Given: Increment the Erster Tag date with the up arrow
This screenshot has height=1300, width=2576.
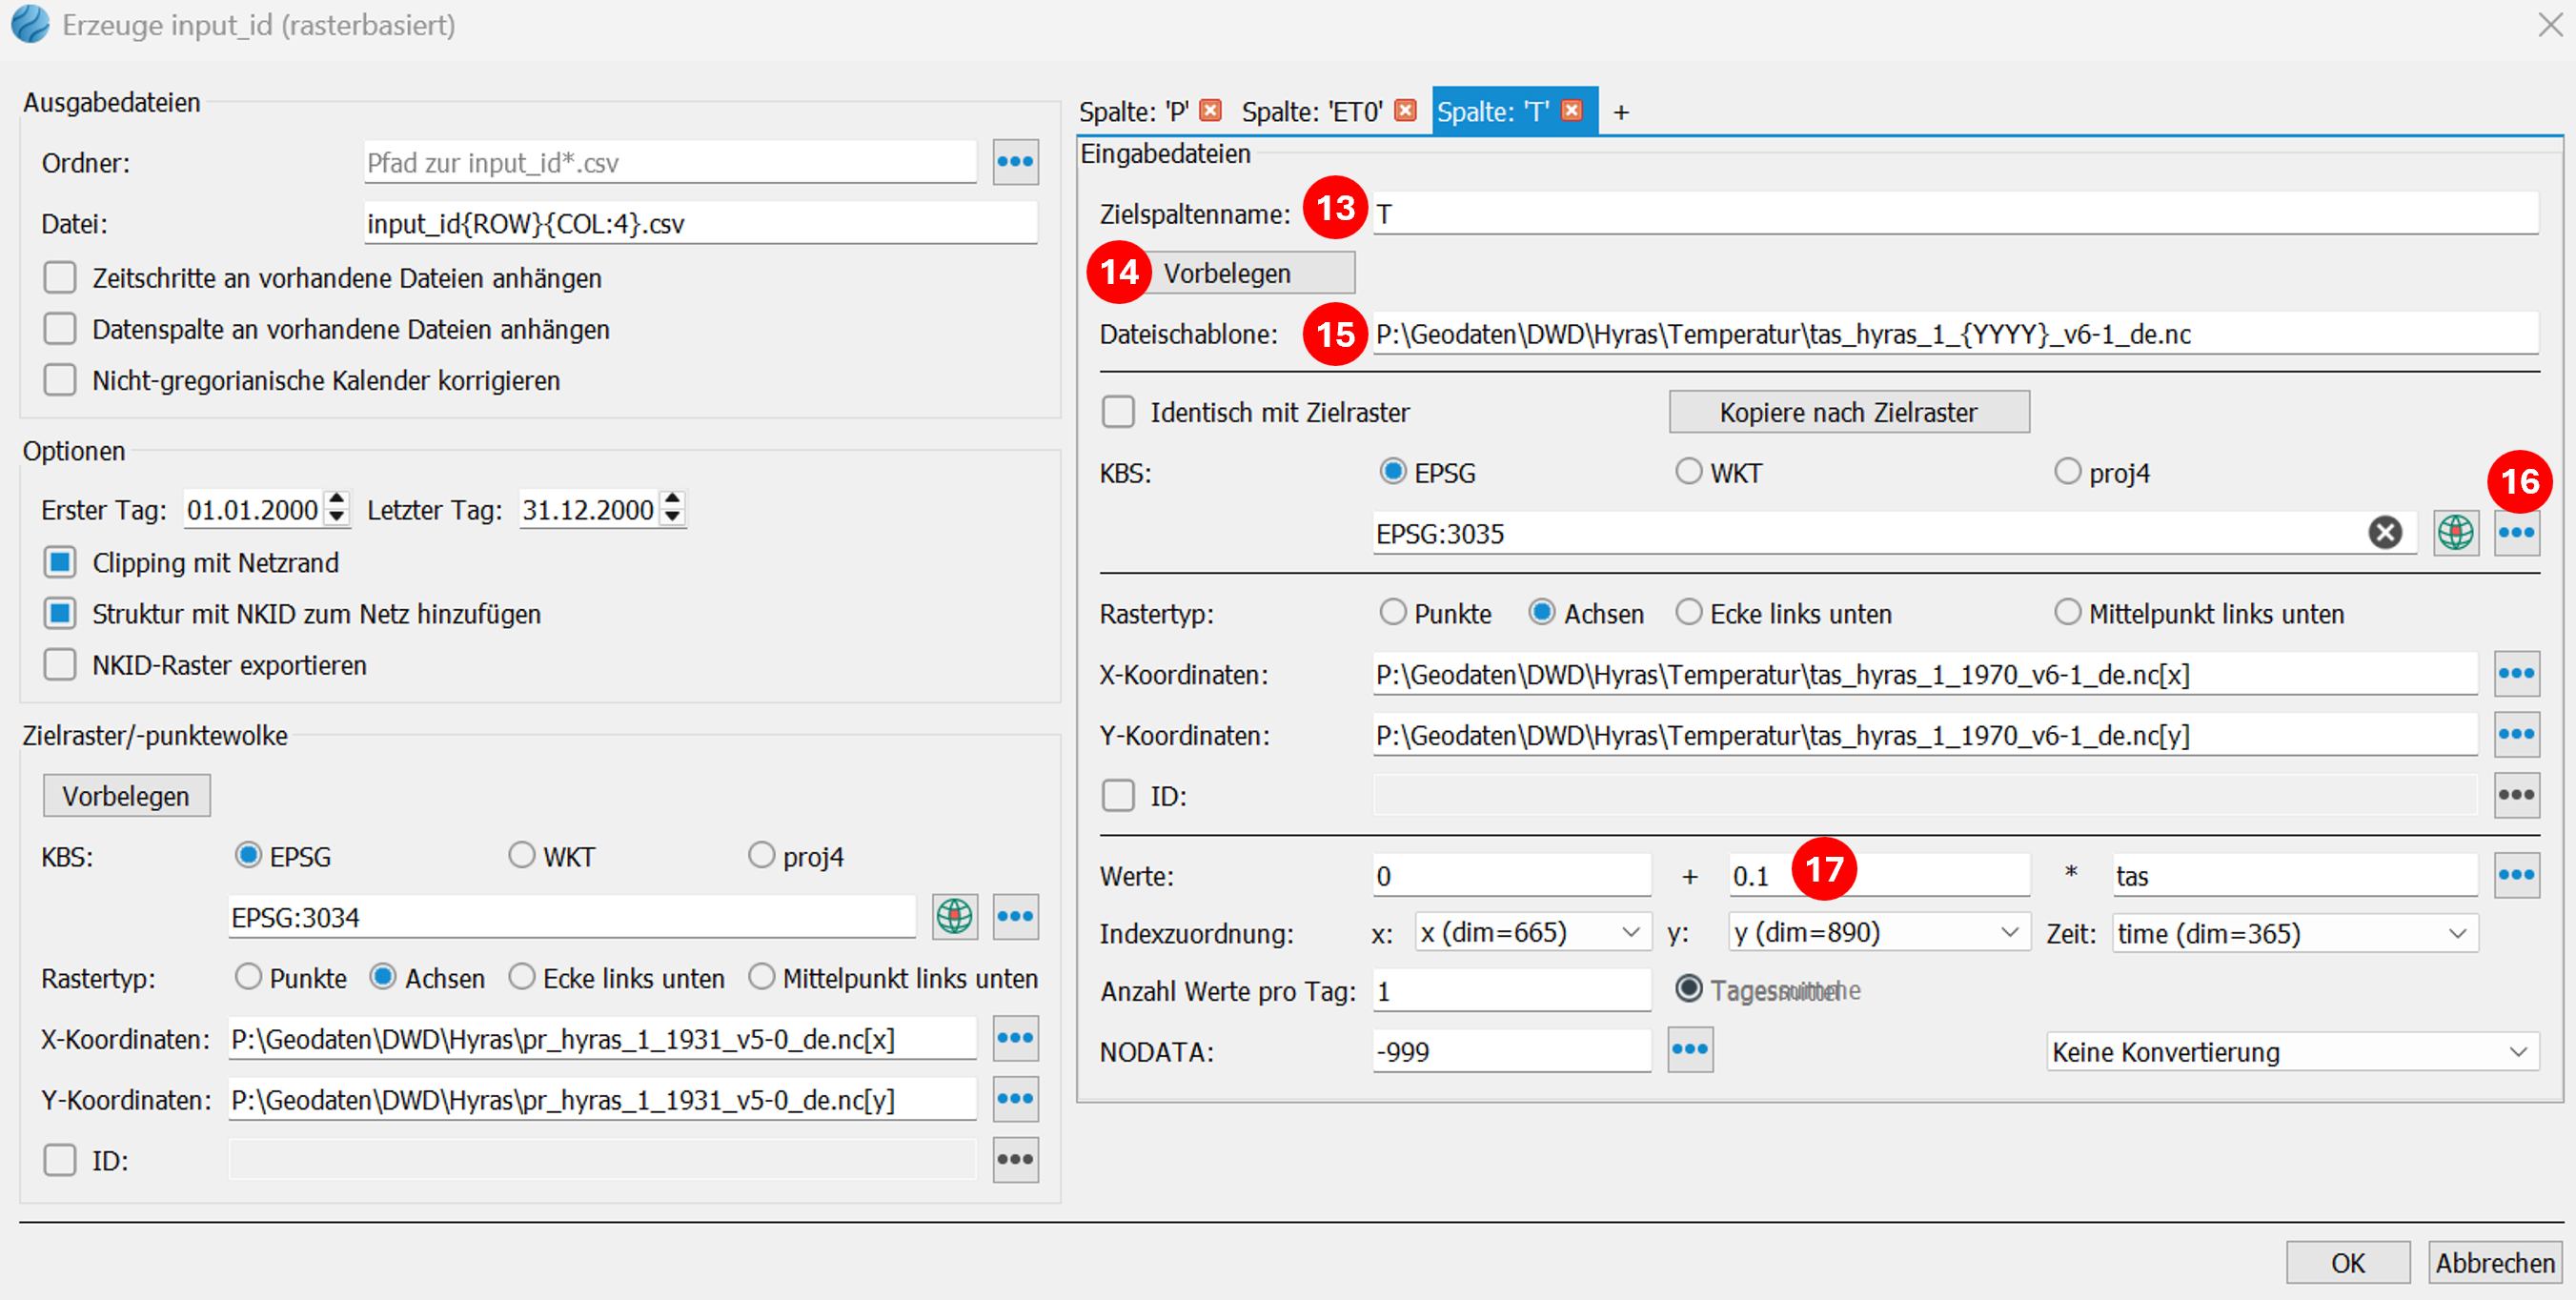Looking at the screenshot, I should [337, 499].
